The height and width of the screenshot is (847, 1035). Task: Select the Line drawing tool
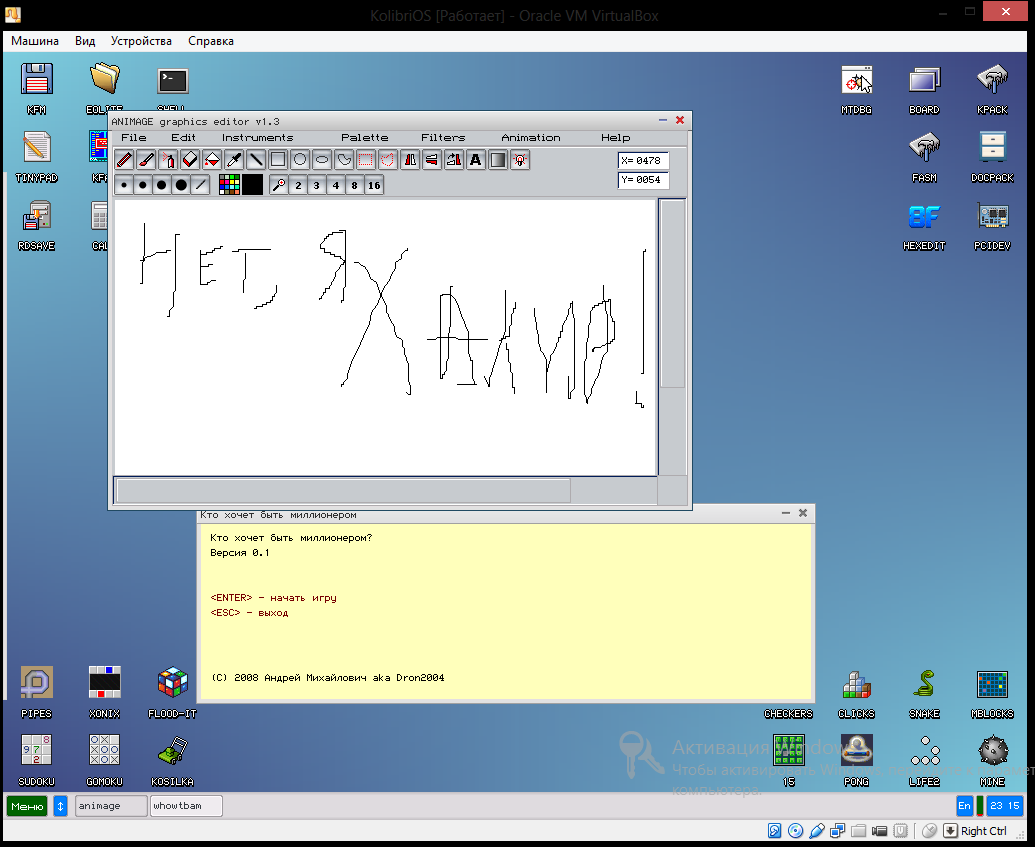[x=256, y=160]
